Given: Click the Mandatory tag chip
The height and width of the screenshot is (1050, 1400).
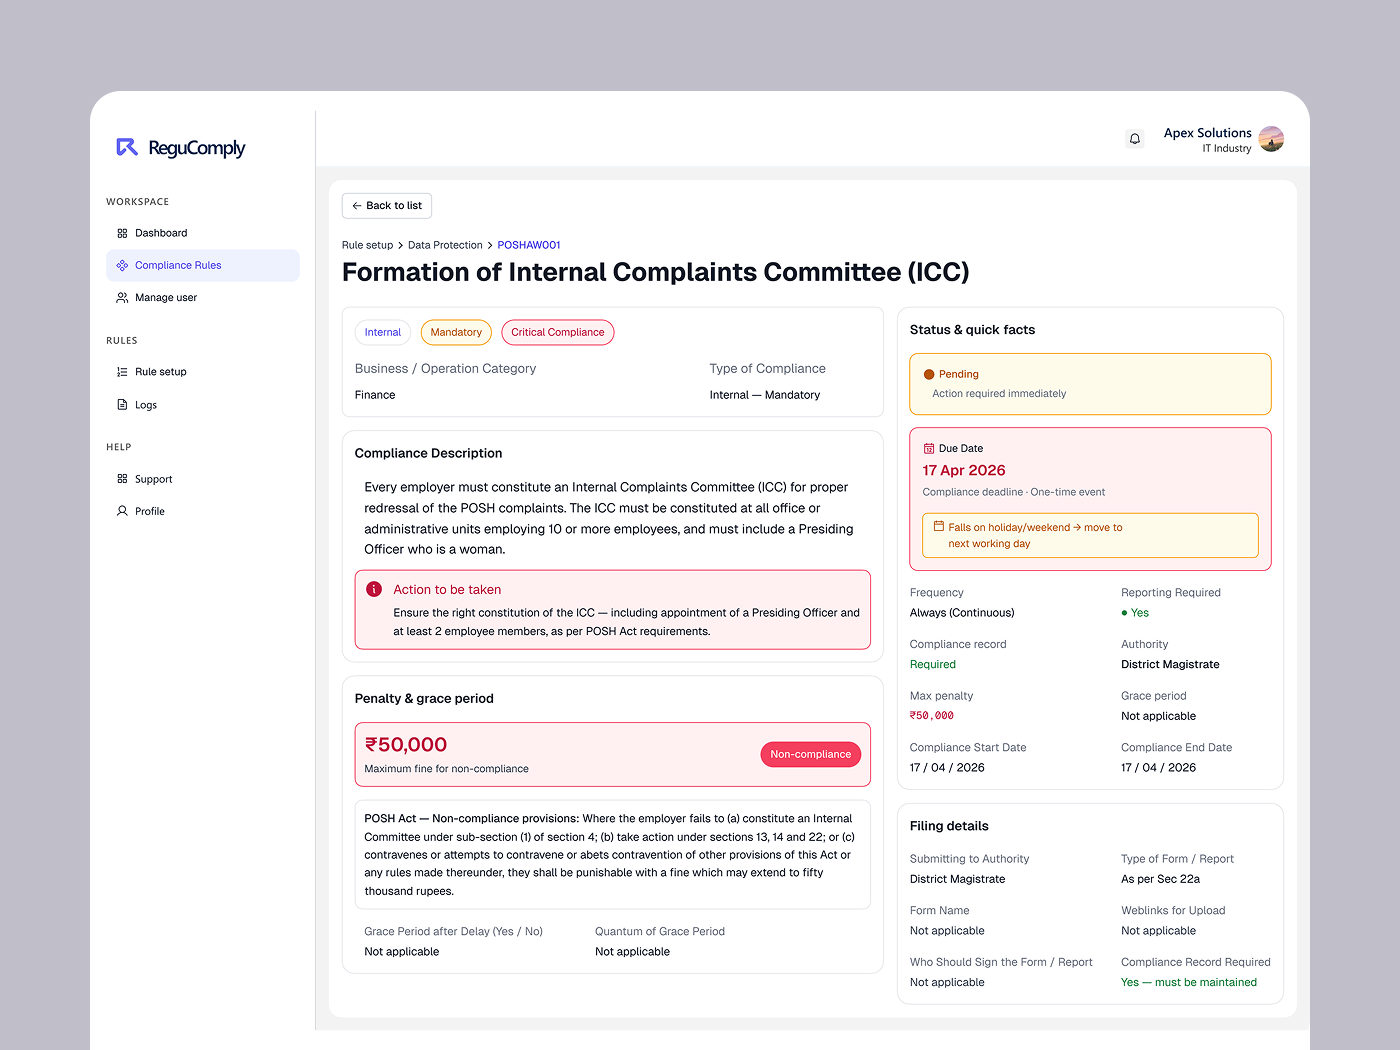Looking at the screenshot, I should click(x=456, y=332).
